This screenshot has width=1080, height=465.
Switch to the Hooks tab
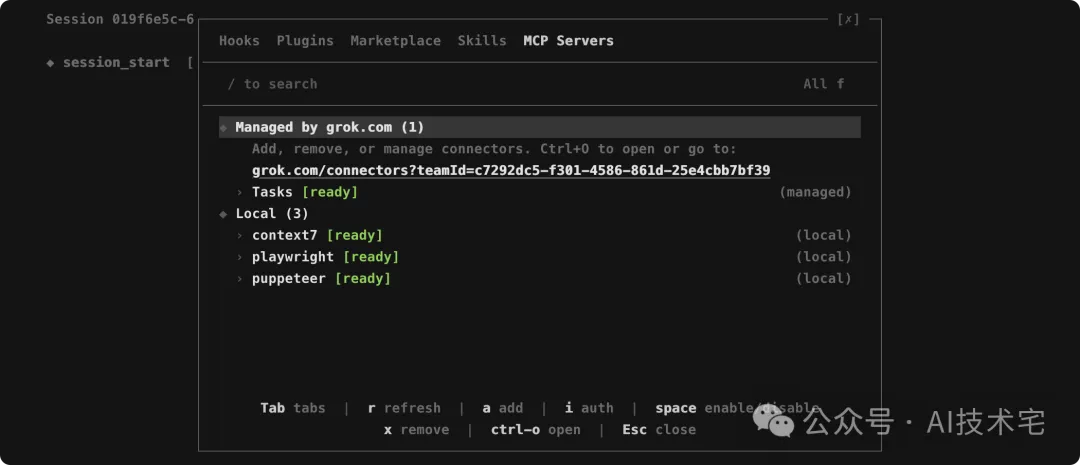239,41
